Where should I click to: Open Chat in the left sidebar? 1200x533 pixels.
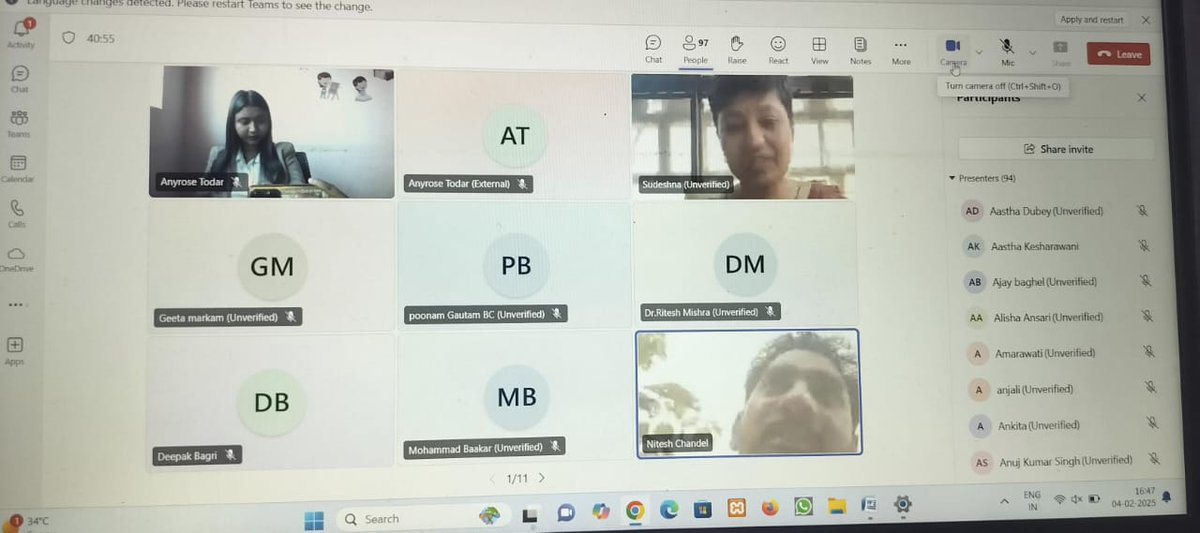coord(20,79)
